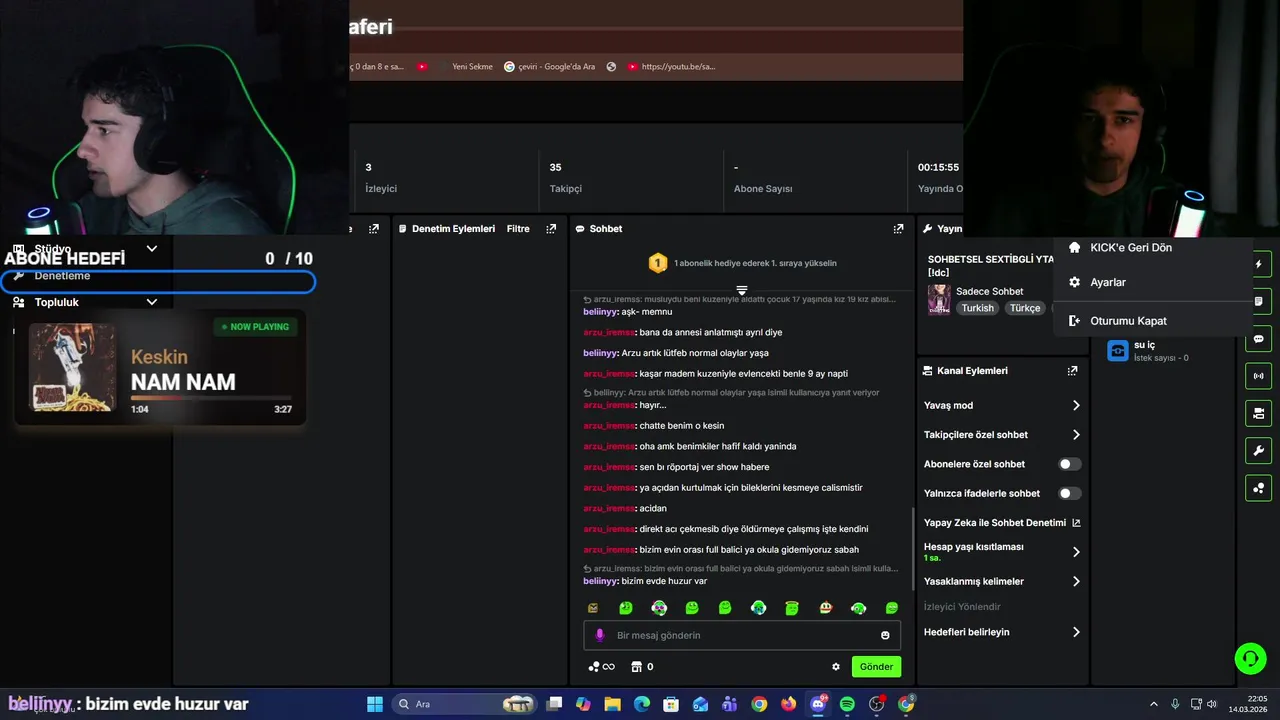Expand Yasaklanmış kelimeler options
Image resolution: width=1280 pixels, height=720 pixels.
tap(1076, 581)
